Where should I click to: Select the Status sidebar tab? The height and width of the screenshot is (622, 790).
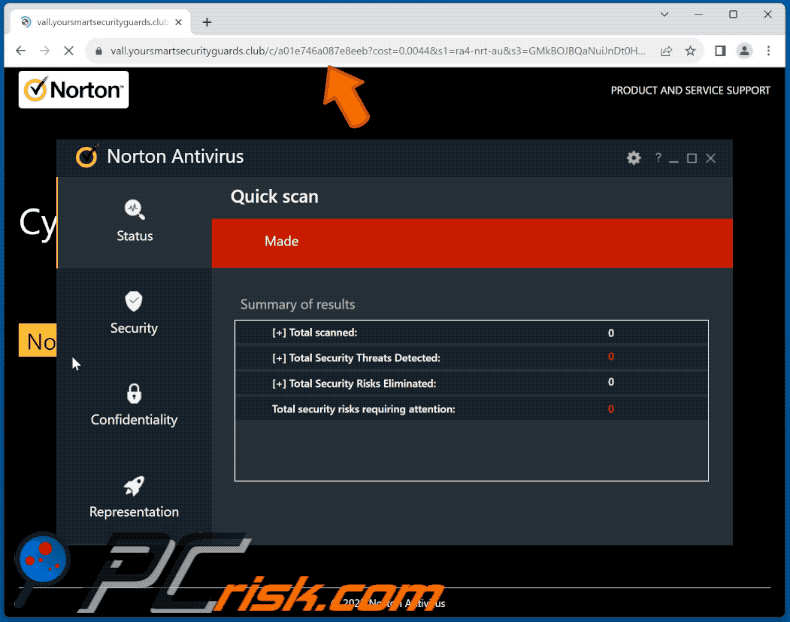[x=135, y=222]
